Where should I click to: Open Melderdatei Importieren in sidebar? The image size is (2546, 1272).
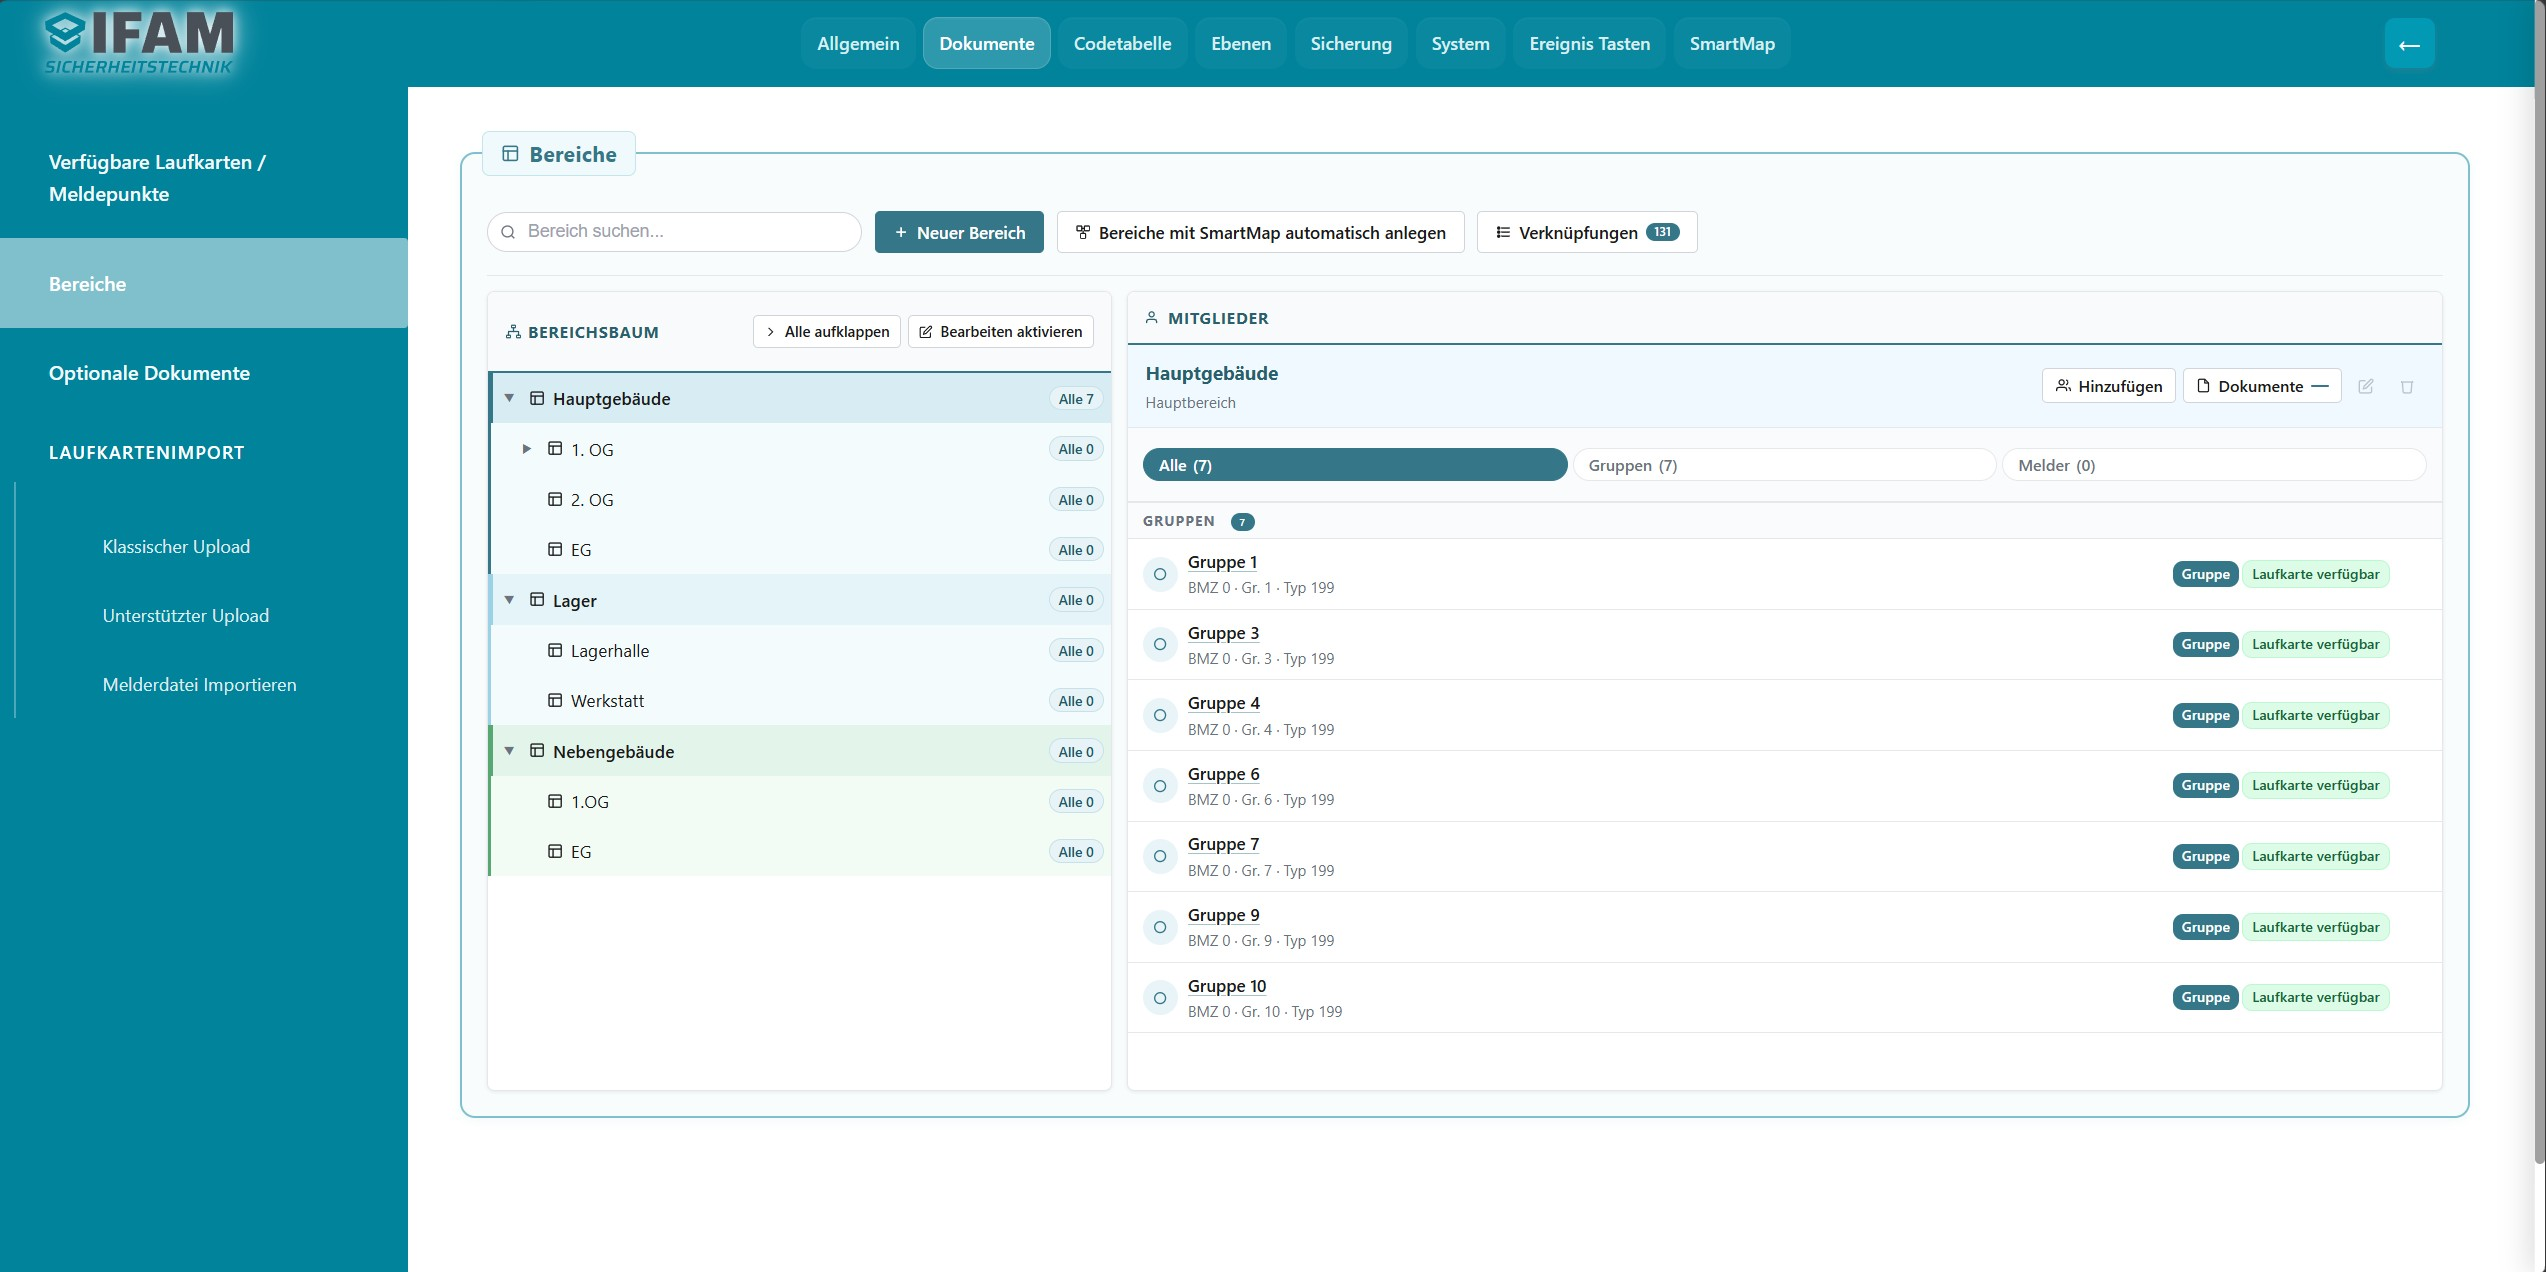coord(199,685)
